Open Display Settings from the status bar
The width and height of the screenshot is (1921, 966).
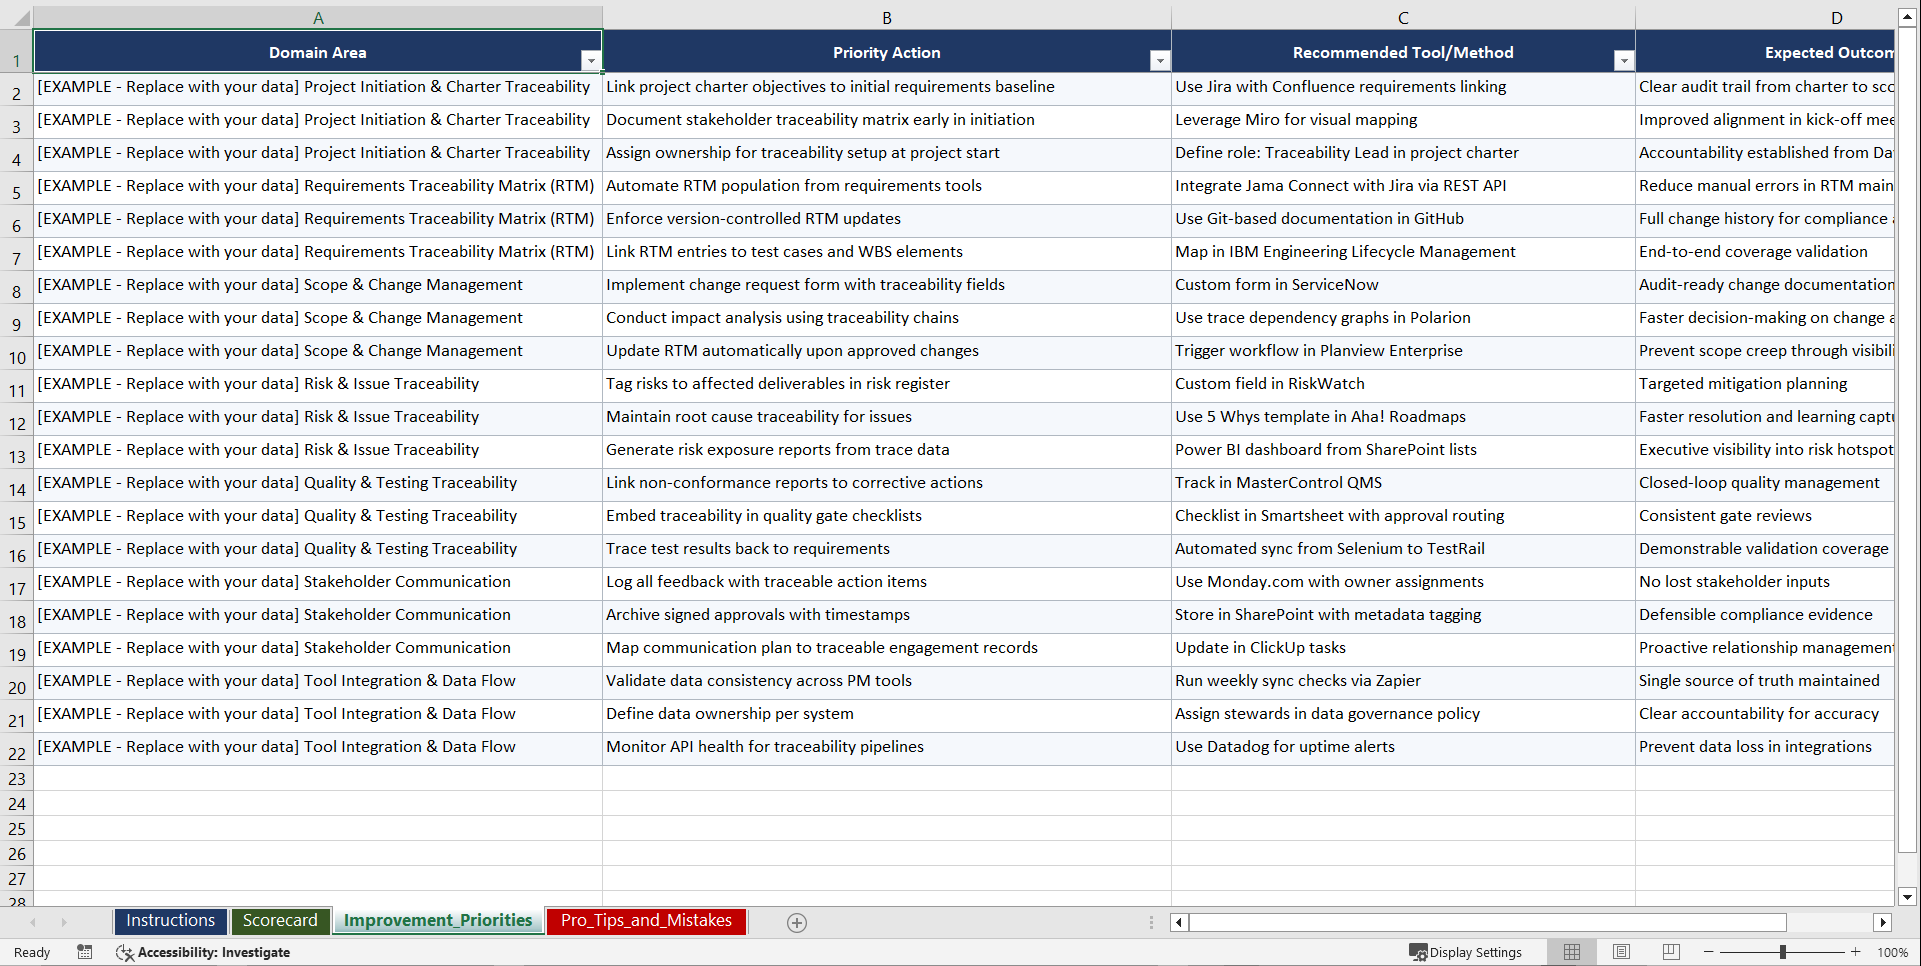1467,952
